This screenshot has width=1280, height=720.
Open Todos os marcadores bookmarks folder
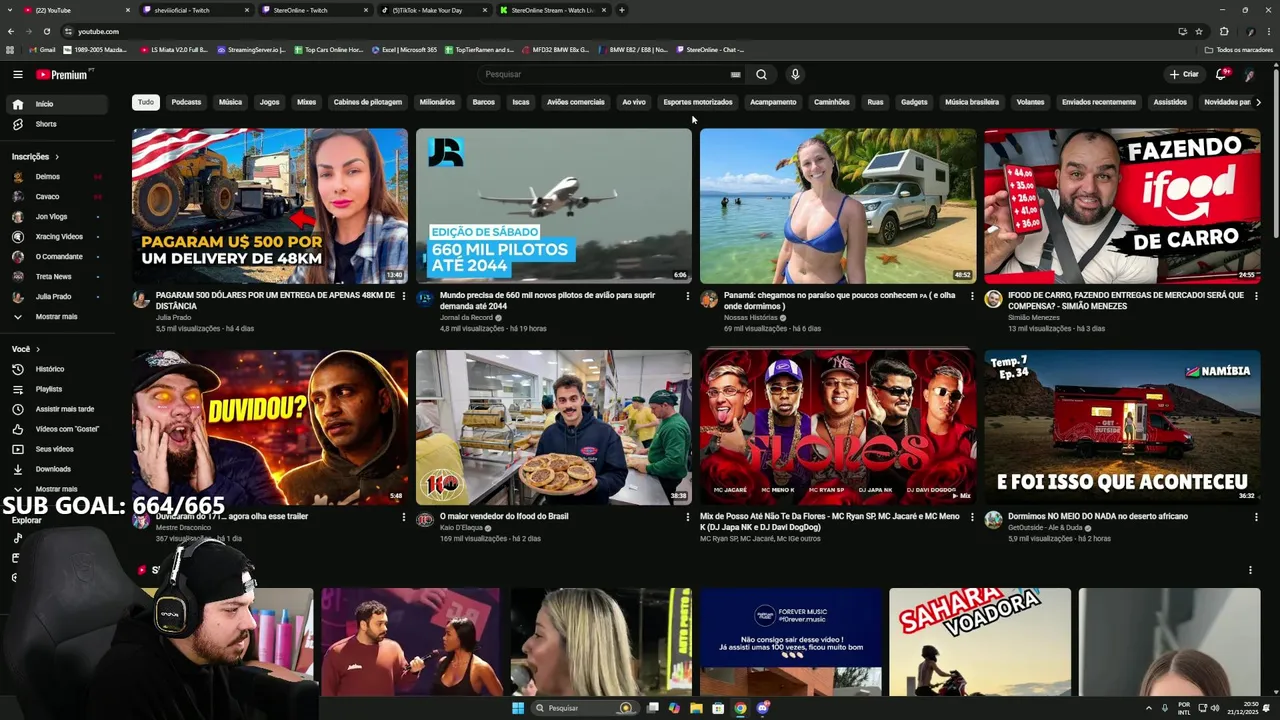pos(1239,50)
